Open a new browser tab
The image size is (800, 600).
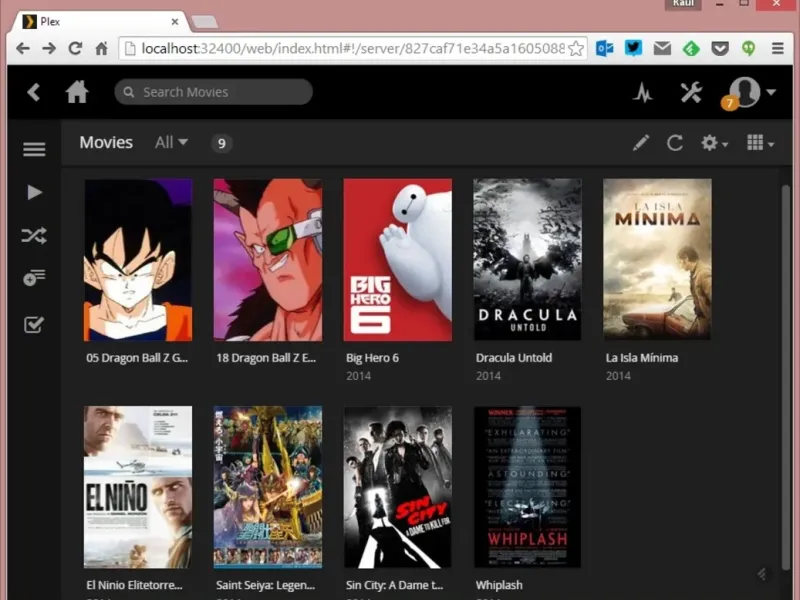[205, 22]
